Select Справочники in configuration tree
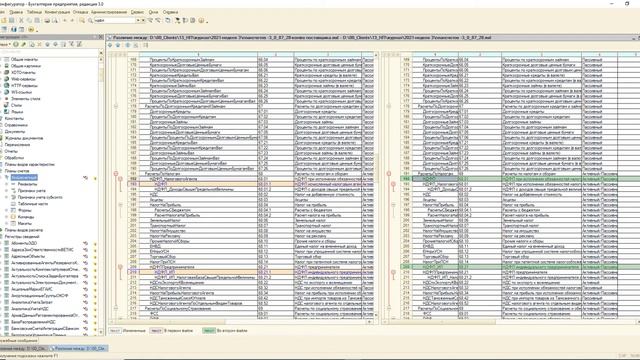The image size is (640, 360). pos(16,125)
